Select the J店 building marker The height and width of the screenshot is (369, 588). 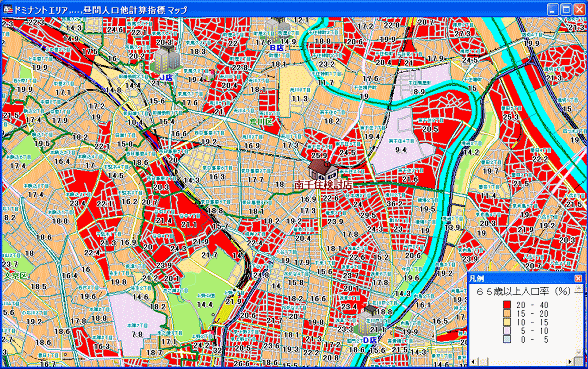166,60
